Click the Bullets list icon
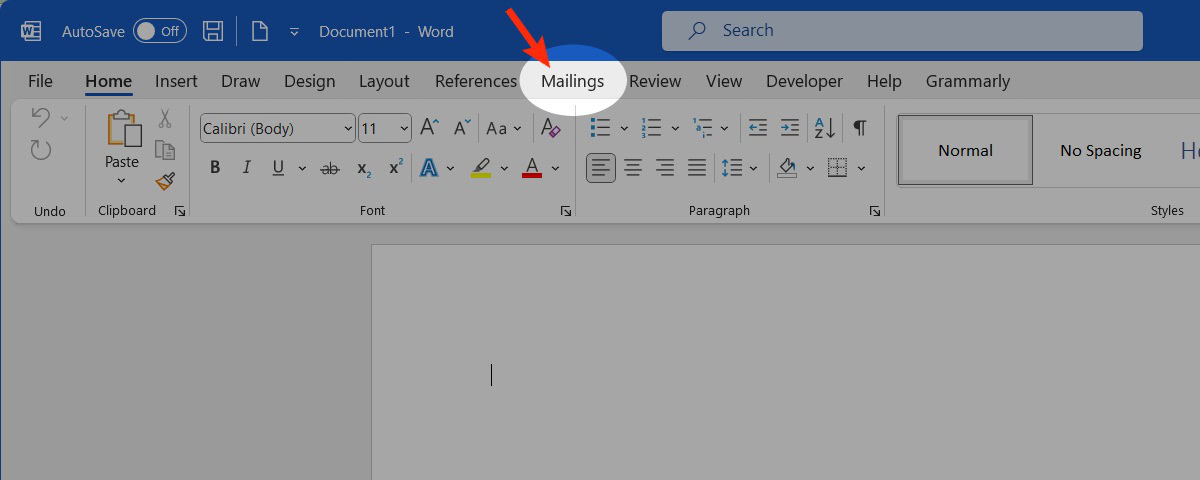1200x480 pixels. click(x=601, y=128)
